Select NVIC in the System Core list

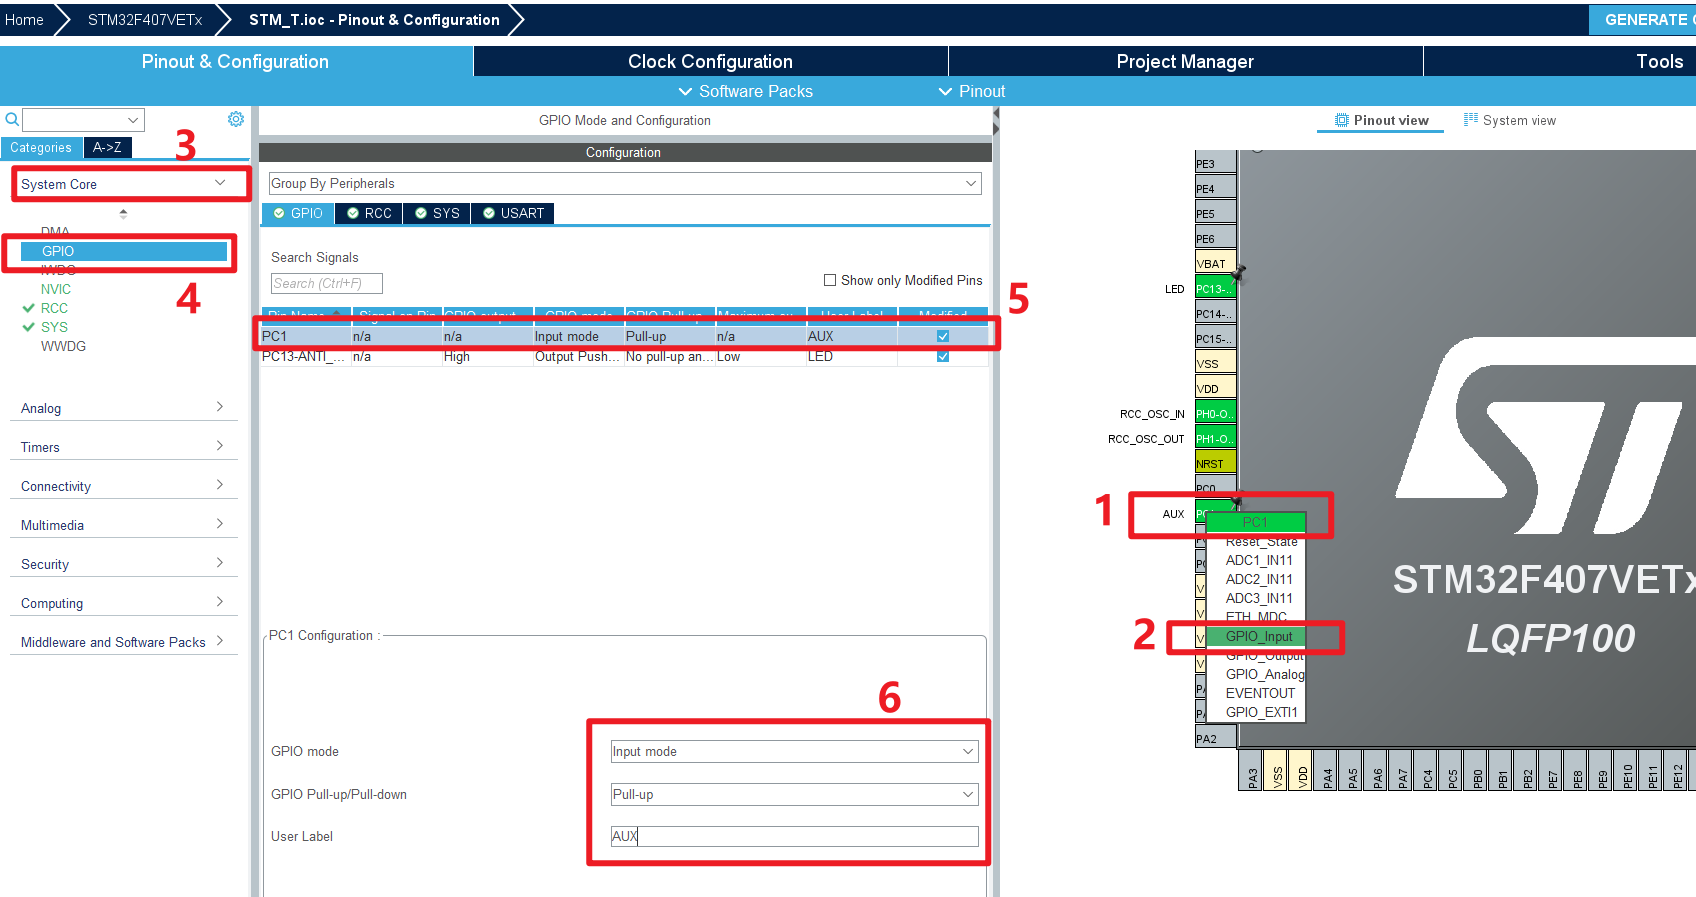[x=56, y=289]
